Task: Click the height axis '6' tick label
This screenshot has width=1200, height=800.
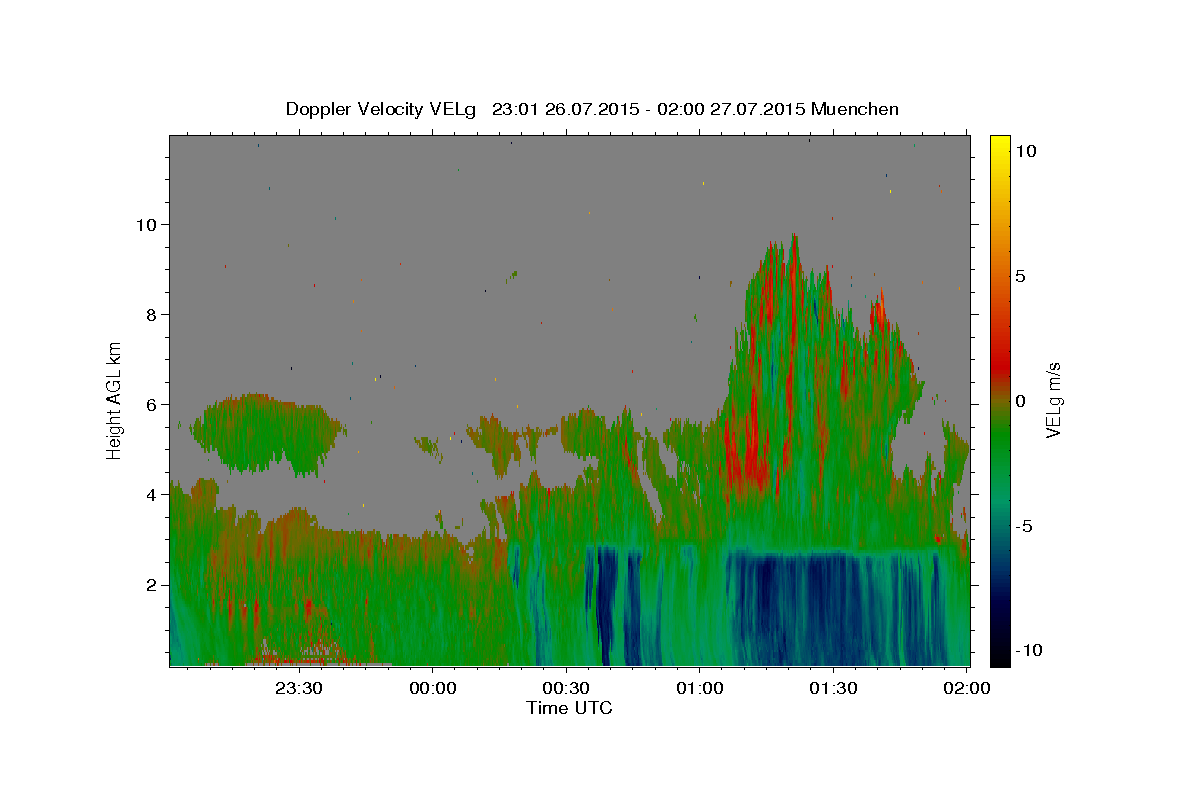Action: (150, 404)
